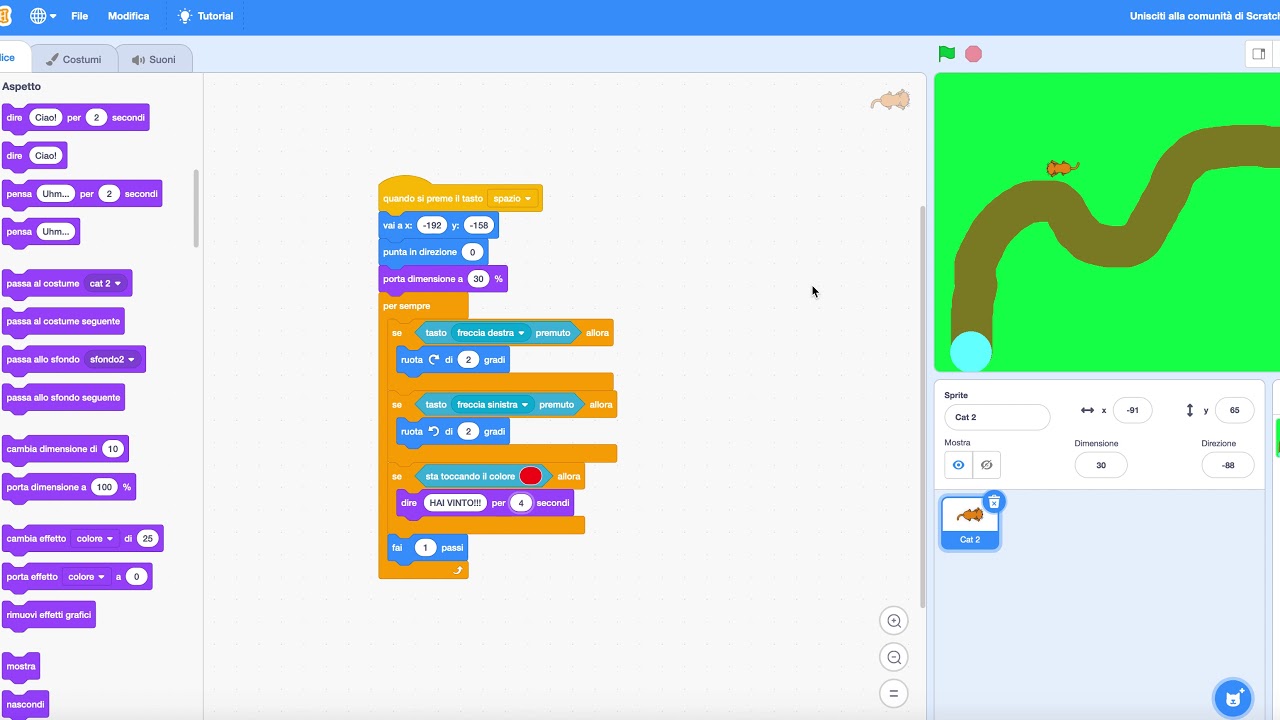
Task: Zoom out of the code workspace
Action: pyautogui.click(x=894, y=657)
